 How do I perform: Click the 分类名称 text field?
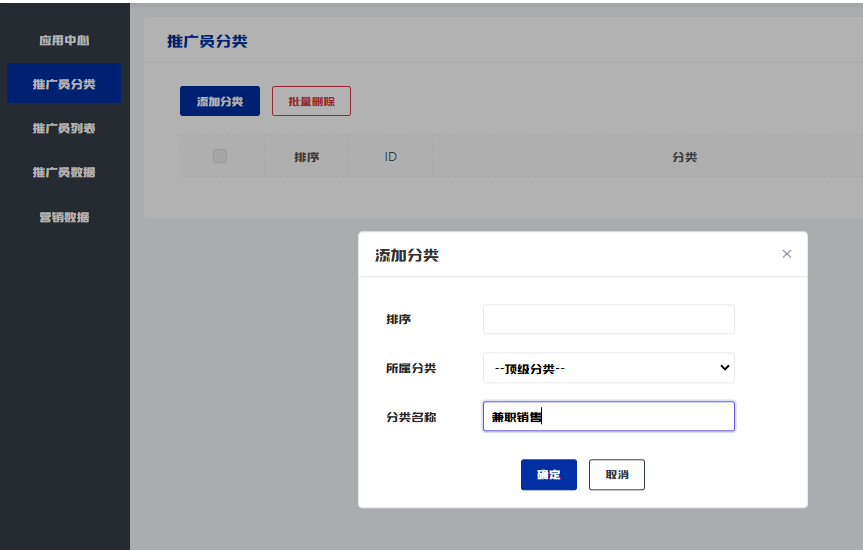click(608, 417)
